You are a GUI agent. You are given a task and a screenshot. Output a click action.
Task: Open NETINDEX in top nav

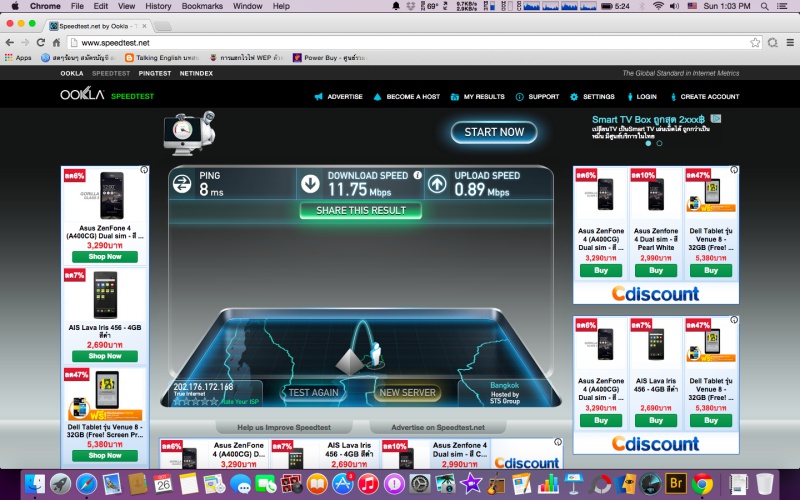pyautogui.click(x=196, y=73)
